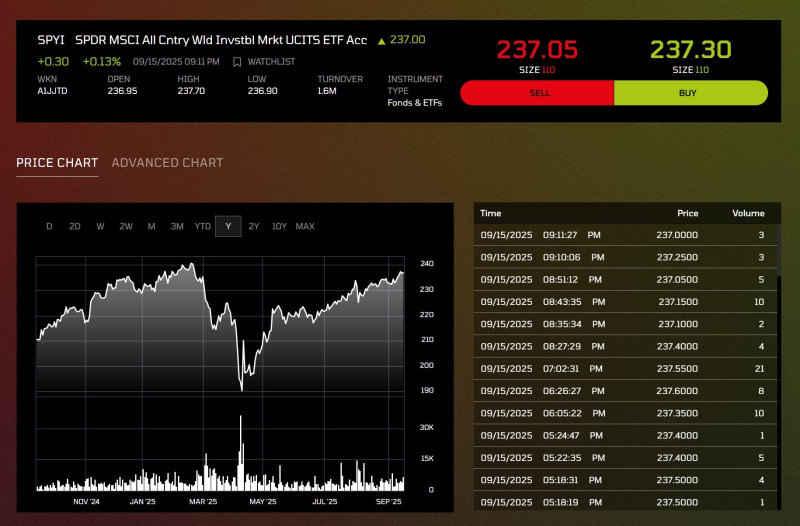Select the 2D chart range

click(x=75, y=226)
